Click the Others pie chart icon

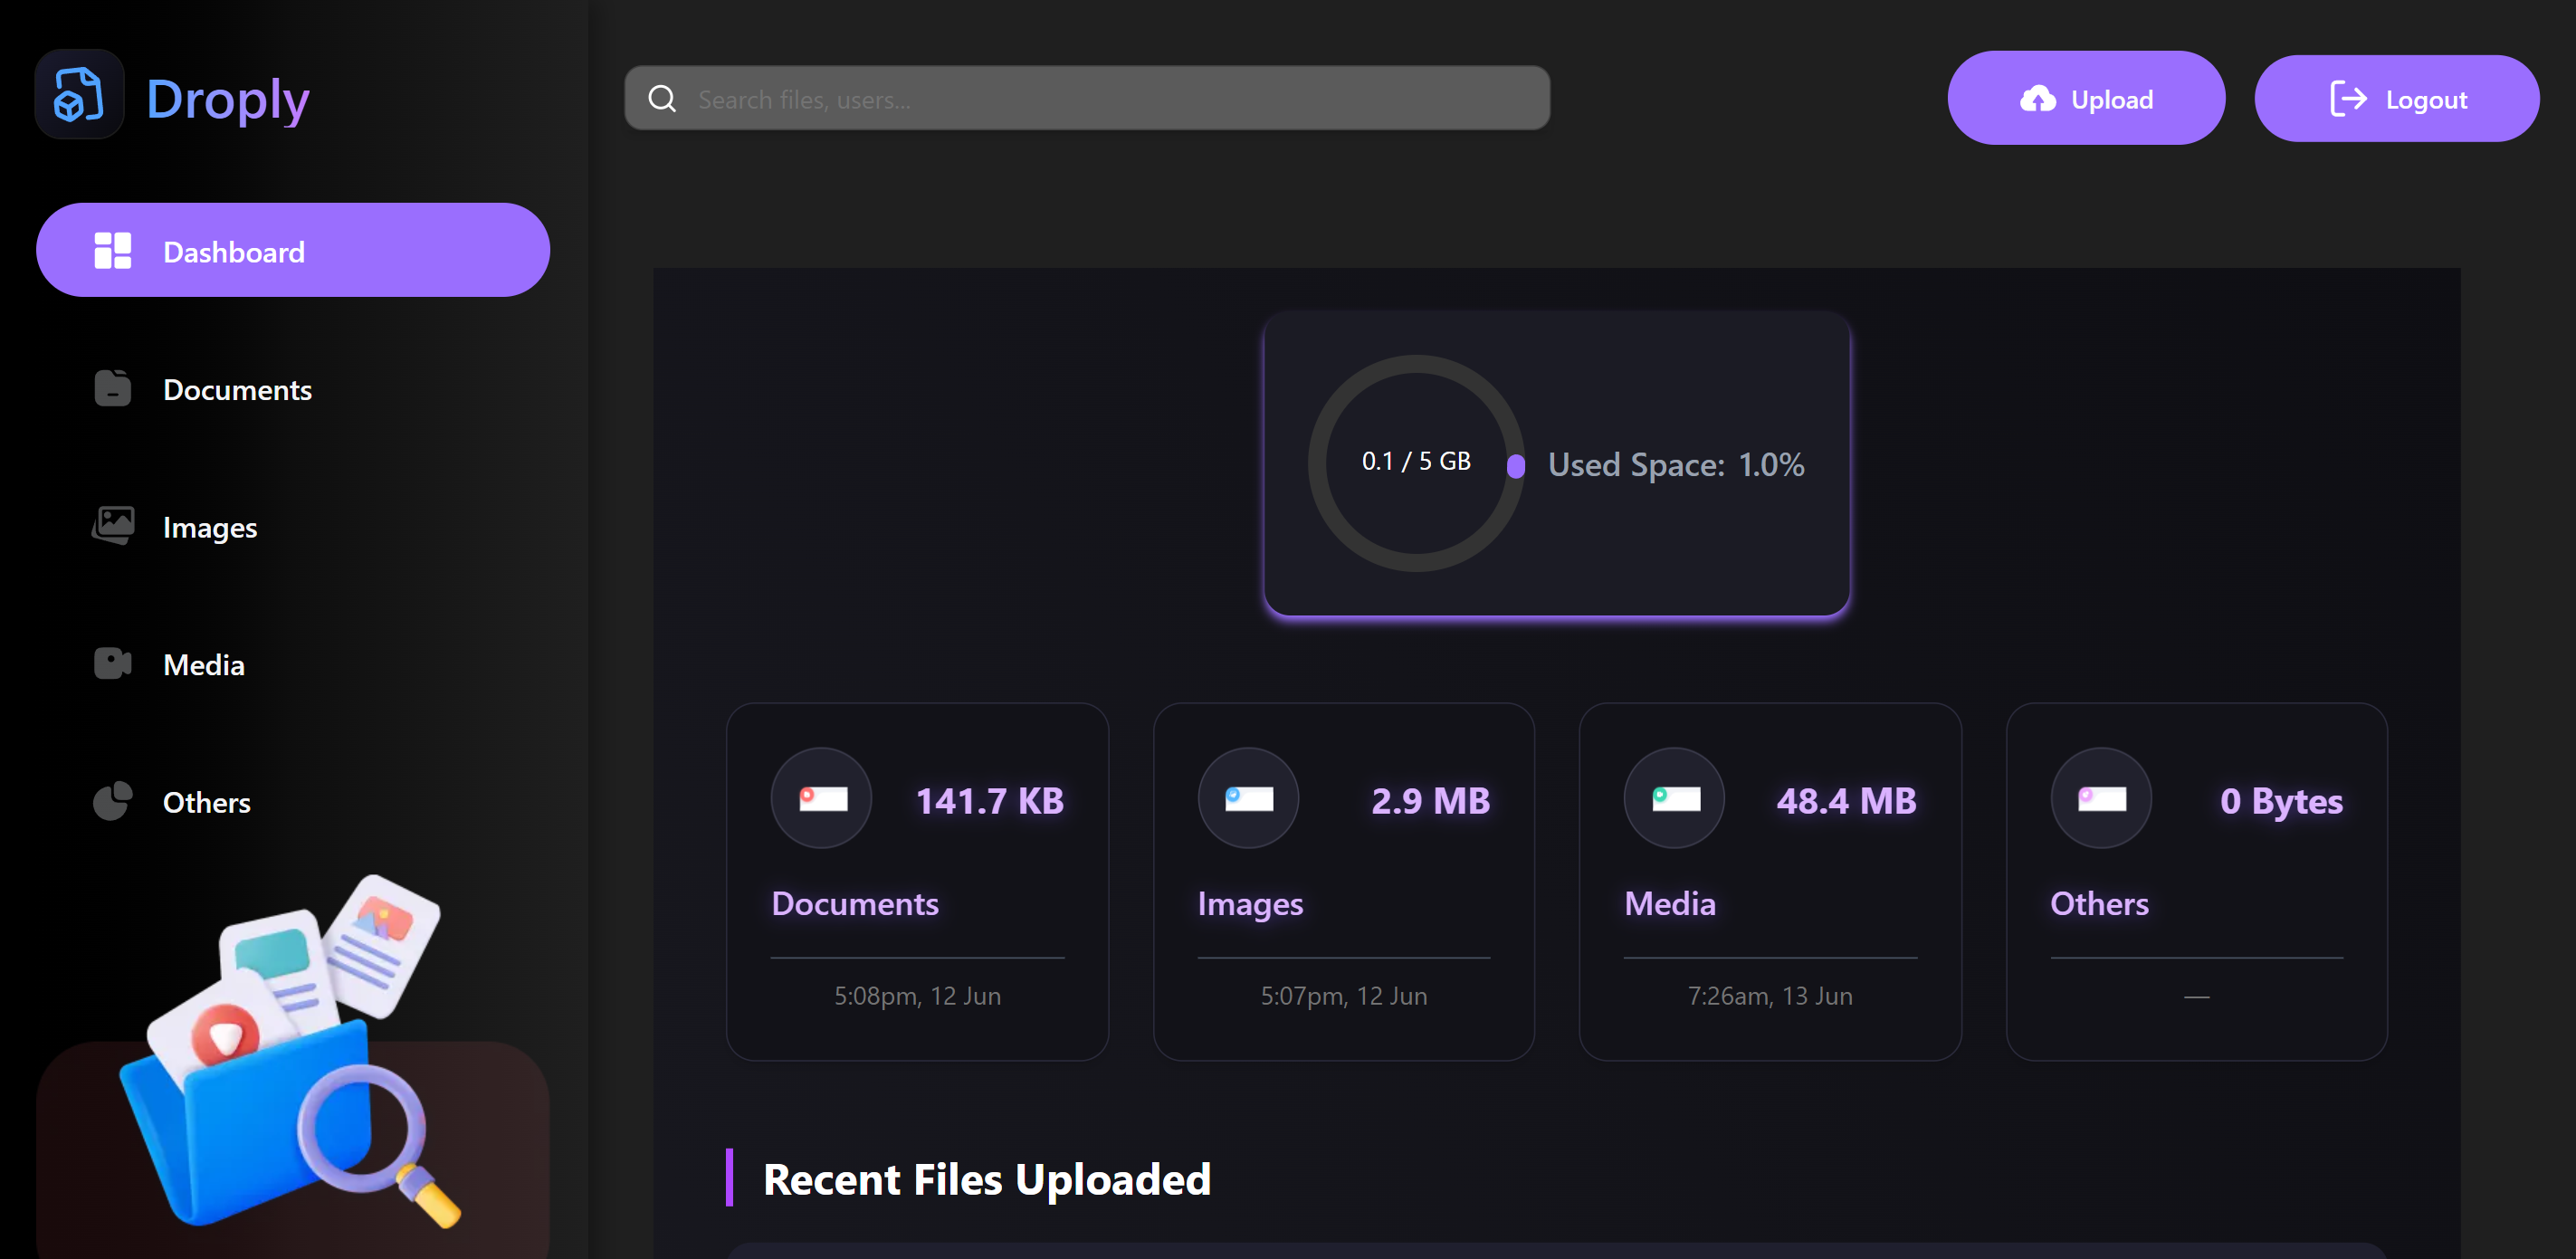click(112, 801)
